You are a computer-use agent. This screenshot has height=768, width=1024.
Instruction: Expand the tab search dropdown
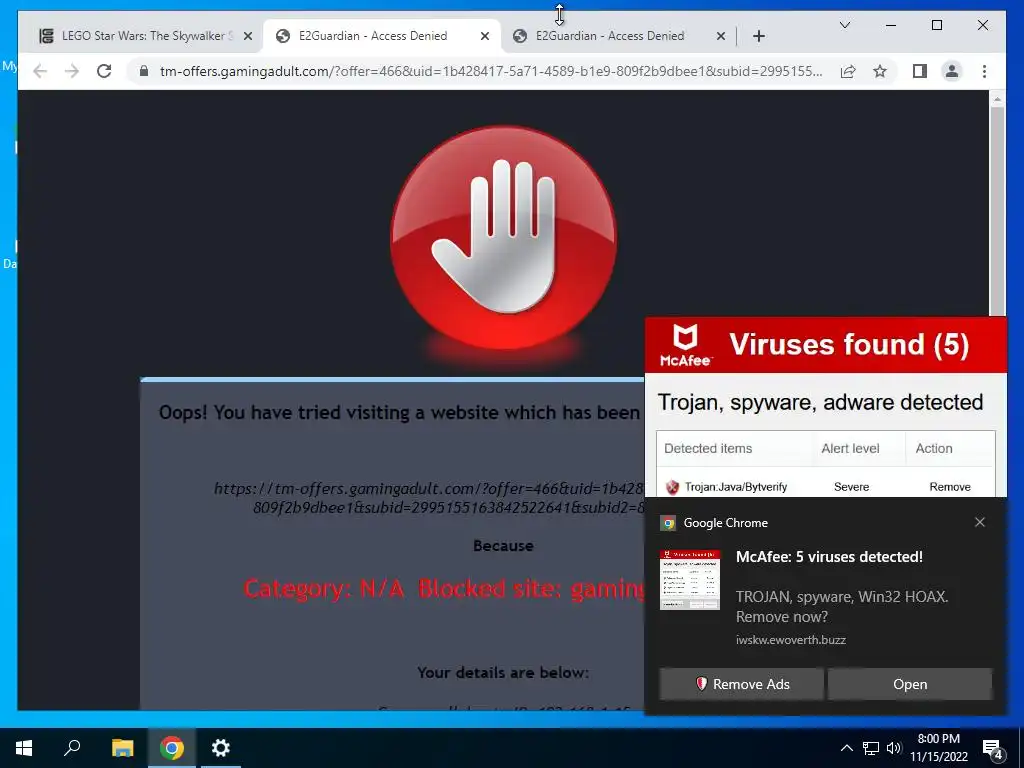[x=844, y=25]
